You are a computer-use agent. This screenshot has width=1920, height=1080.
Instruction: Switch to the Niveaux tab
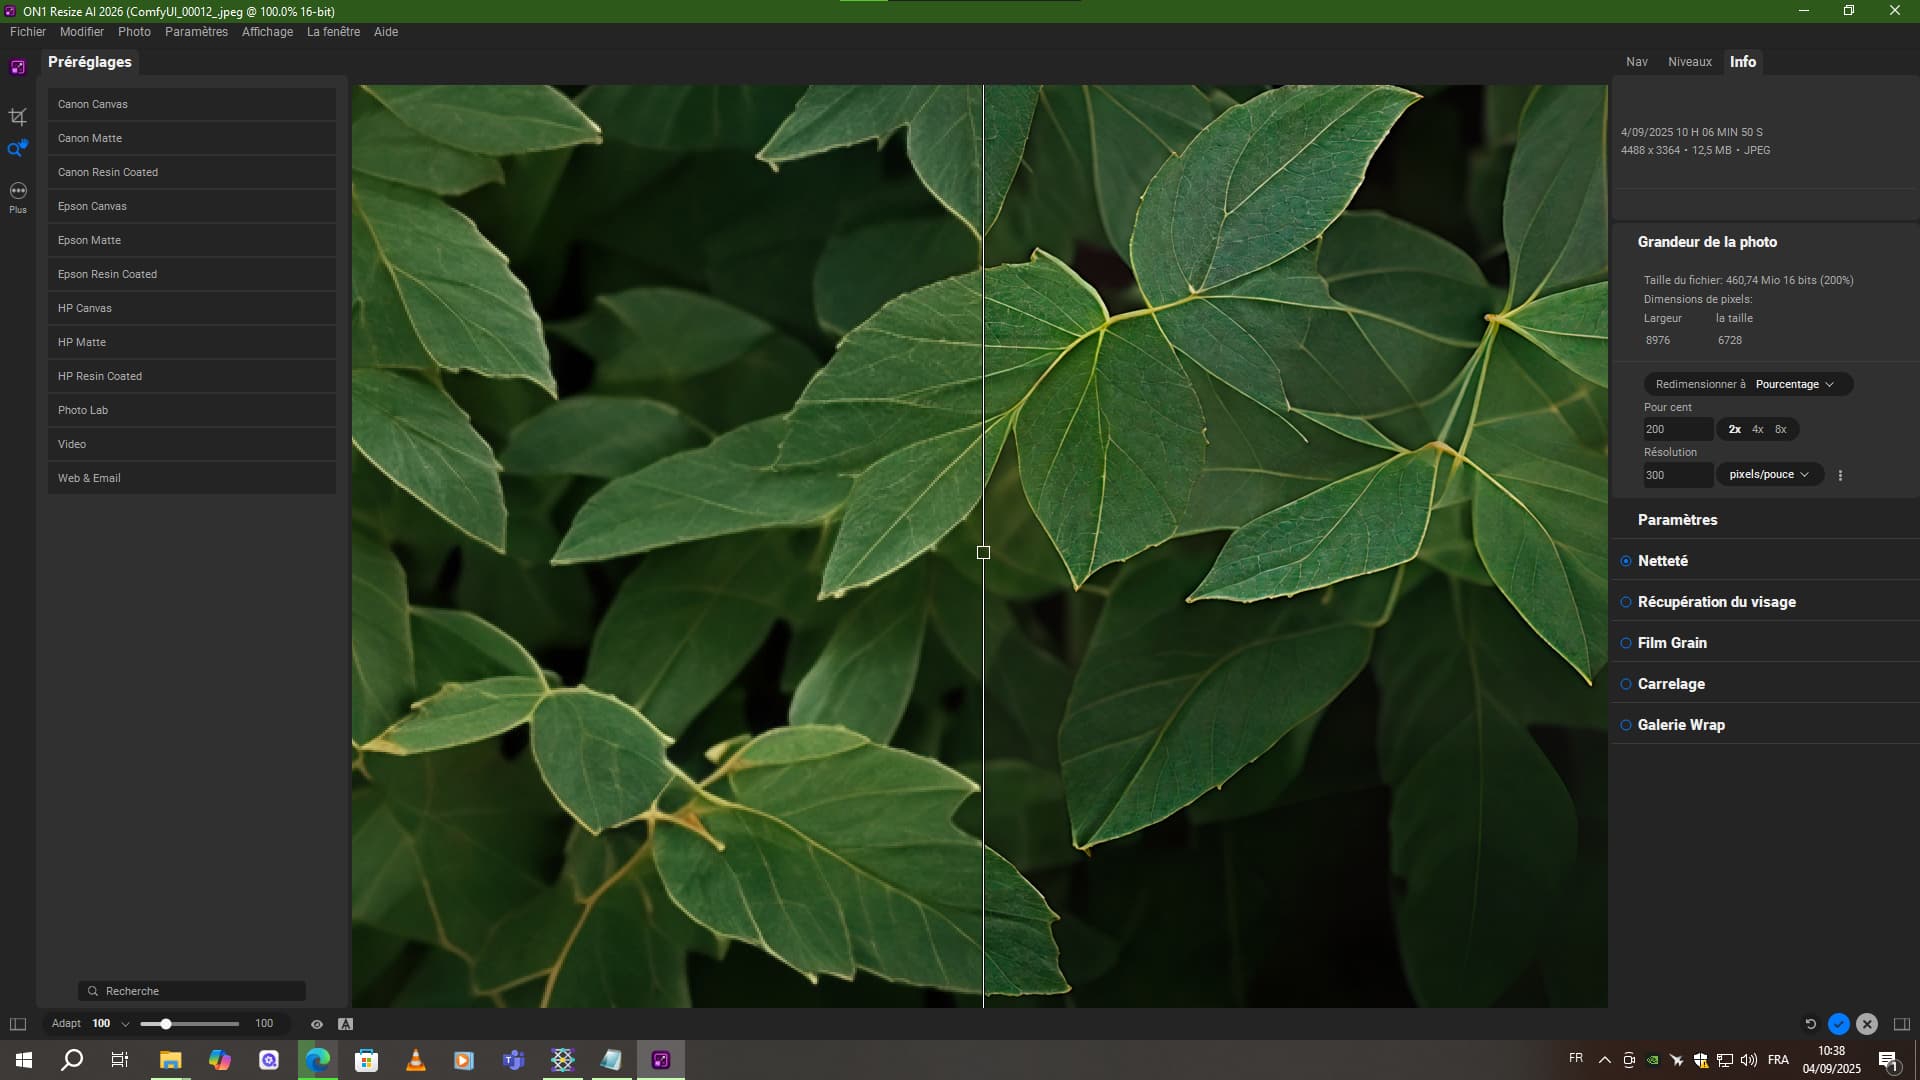pos(1689,62)
